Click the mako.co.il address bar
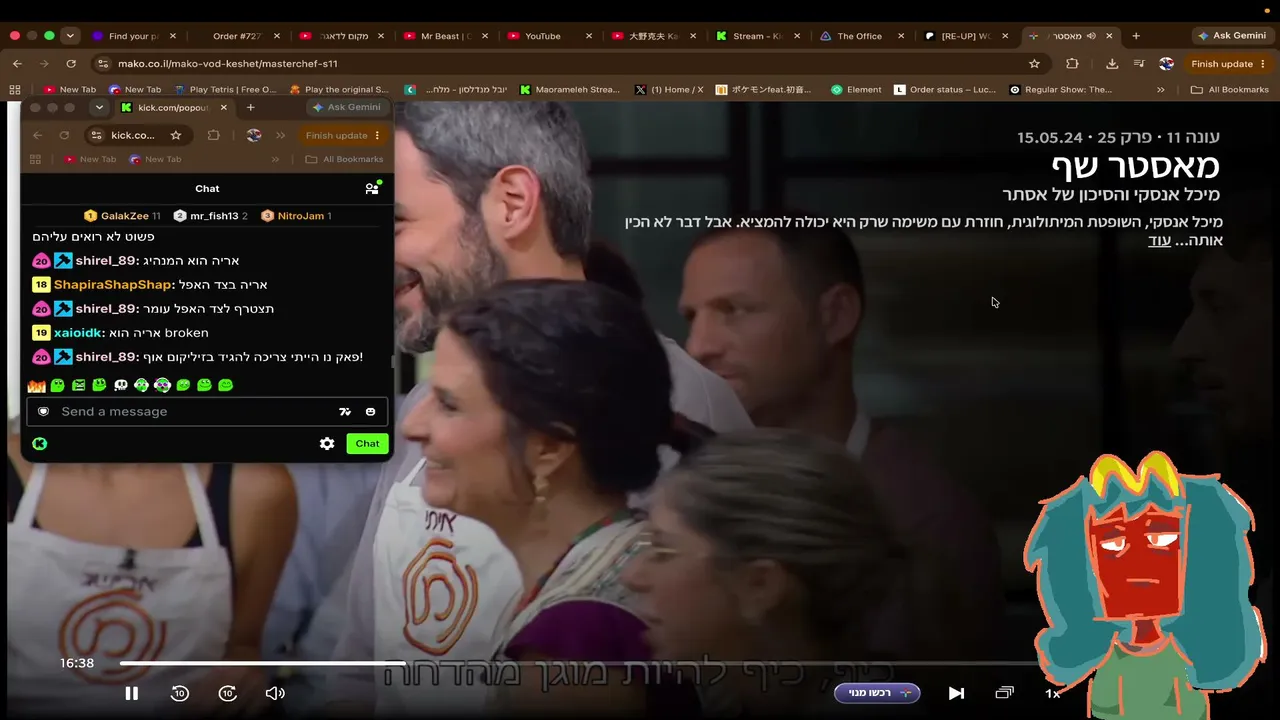The width and height of the screenshot is (1280, 720). pos(570,64)
